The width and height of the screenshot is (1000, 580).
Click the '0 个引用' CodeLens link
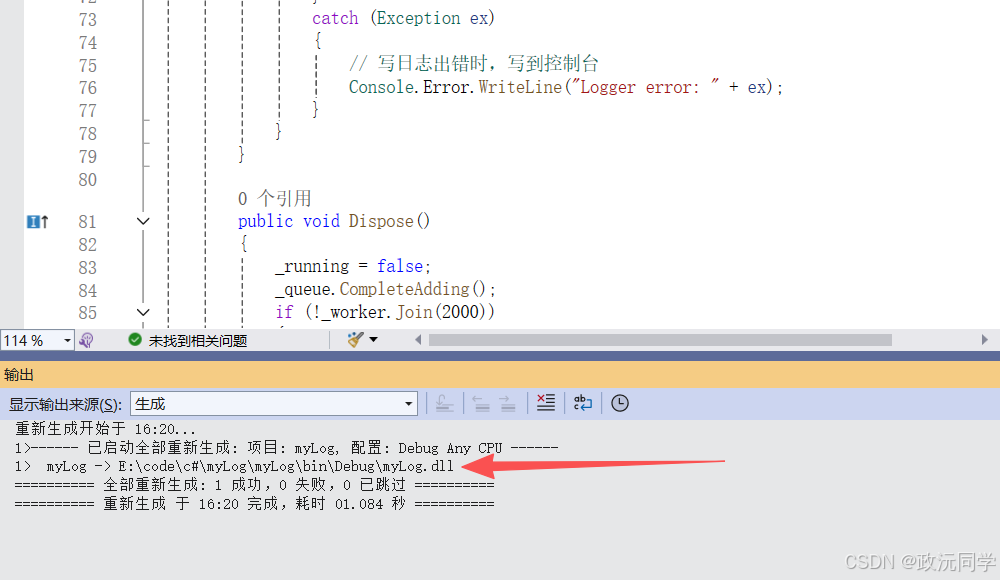coord(274,198)
